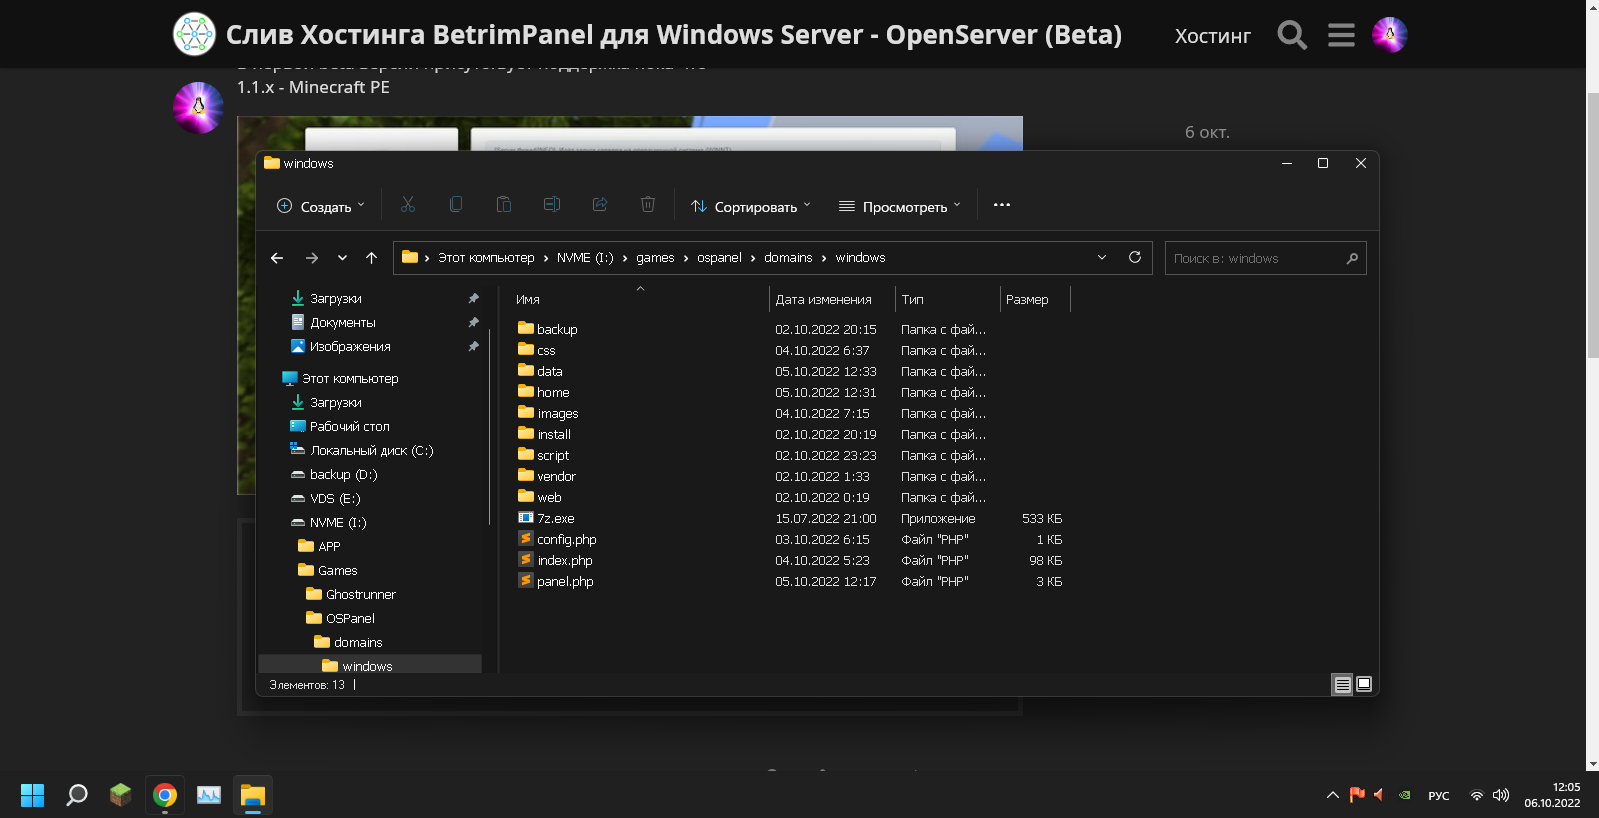Refresh the current folder view
Screen dimensions: 1599x818
point(1135,257)
